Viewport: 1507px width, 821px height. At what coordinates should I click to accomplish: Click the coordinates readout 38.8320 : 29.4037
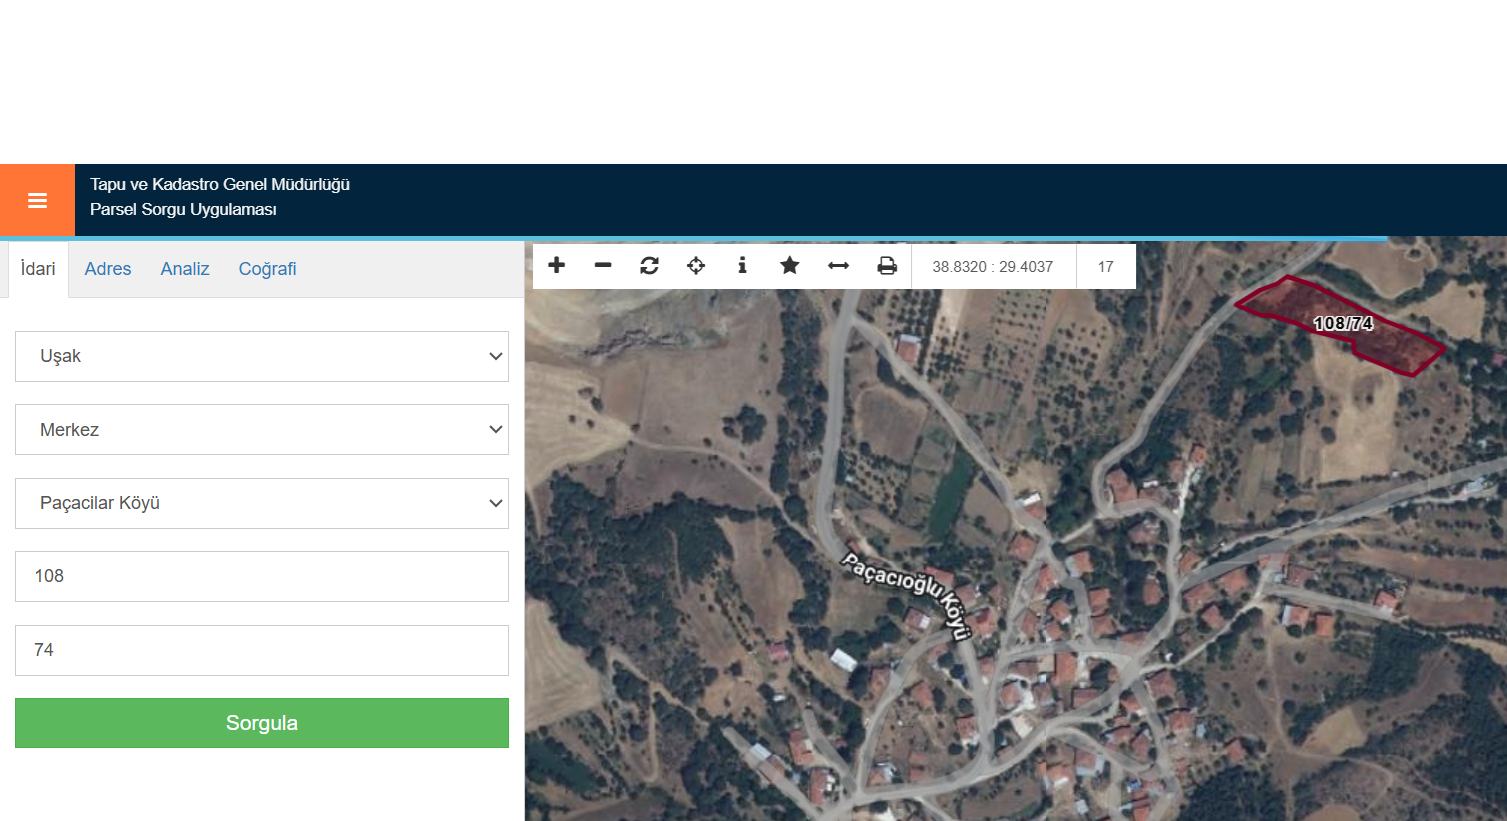[x=993, y=267]
